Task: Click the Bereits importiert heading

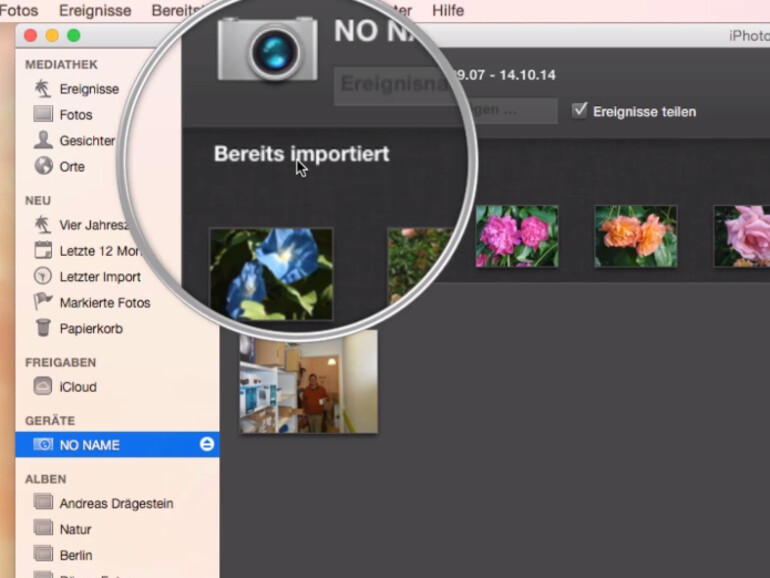Action: pos(302,154)
